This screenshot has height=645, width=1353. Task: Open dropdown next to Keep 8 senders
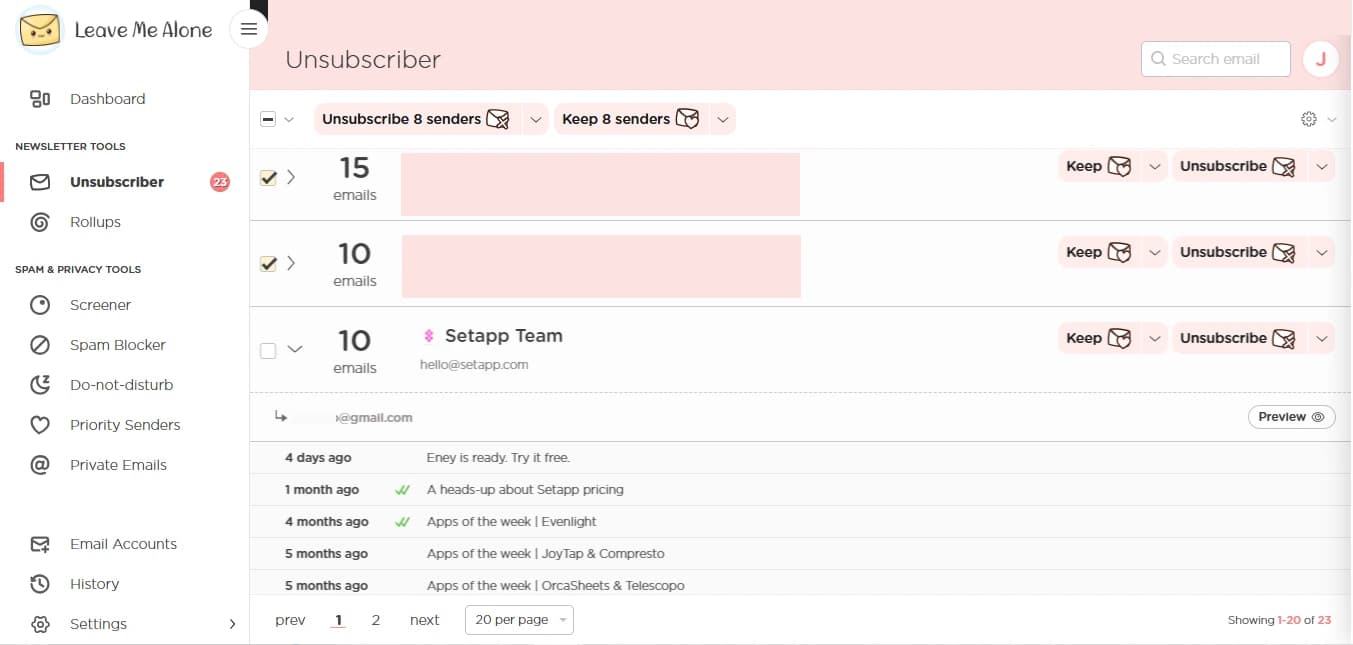tap(723, 119)
